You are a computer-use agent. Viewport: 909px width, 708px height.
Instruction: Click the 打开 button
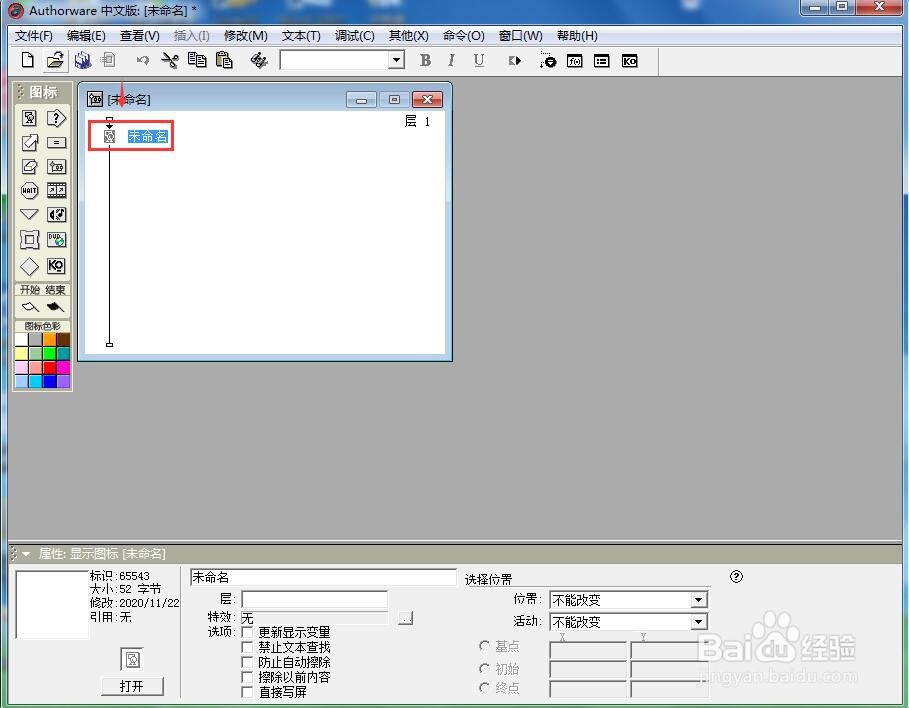(x=132, y=686)
